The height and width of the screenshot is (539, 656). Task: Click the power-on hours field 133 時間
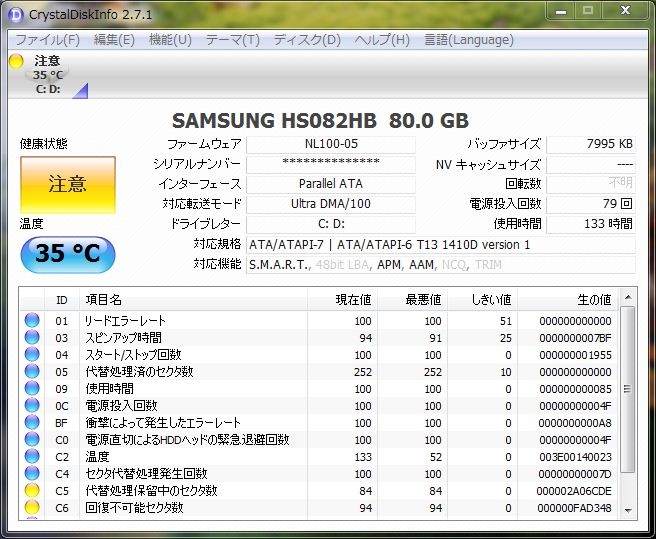[x=591, y=224]
